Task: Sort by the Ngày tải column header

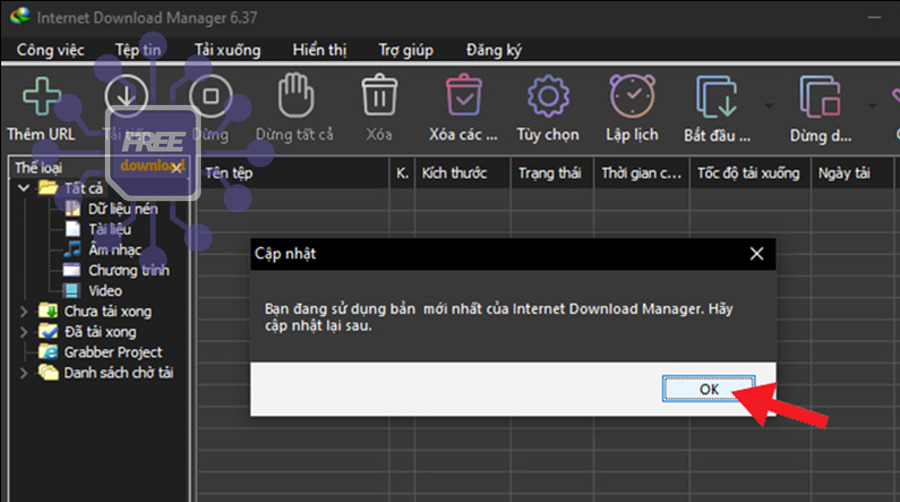Action: pyautogui.click(x=852, y=173)
